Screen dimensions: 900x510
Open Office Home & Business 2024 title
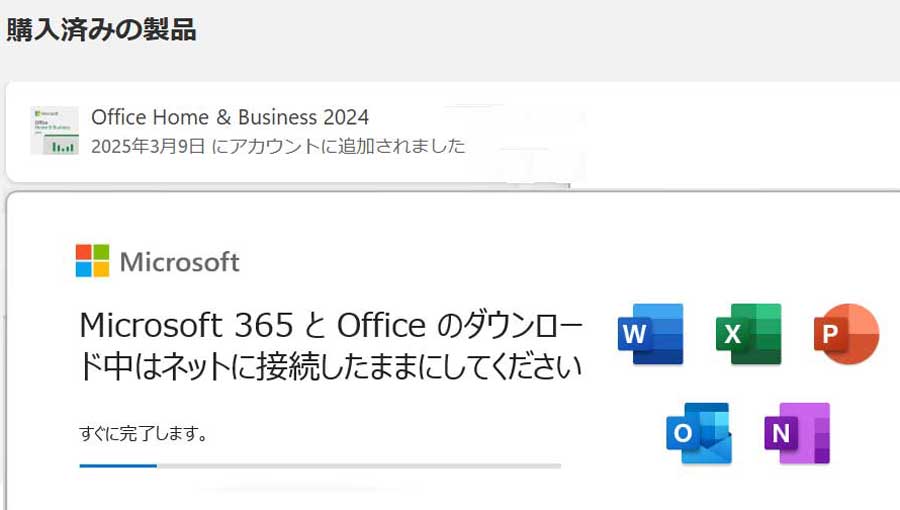[x=230, y=117]
